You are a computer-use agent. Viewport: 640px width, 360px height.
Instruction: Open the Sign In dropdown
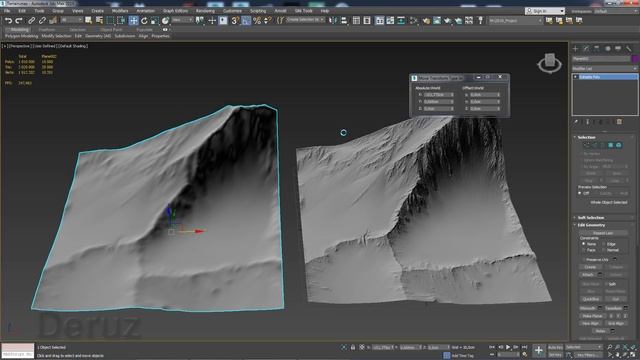coord(545,11)
